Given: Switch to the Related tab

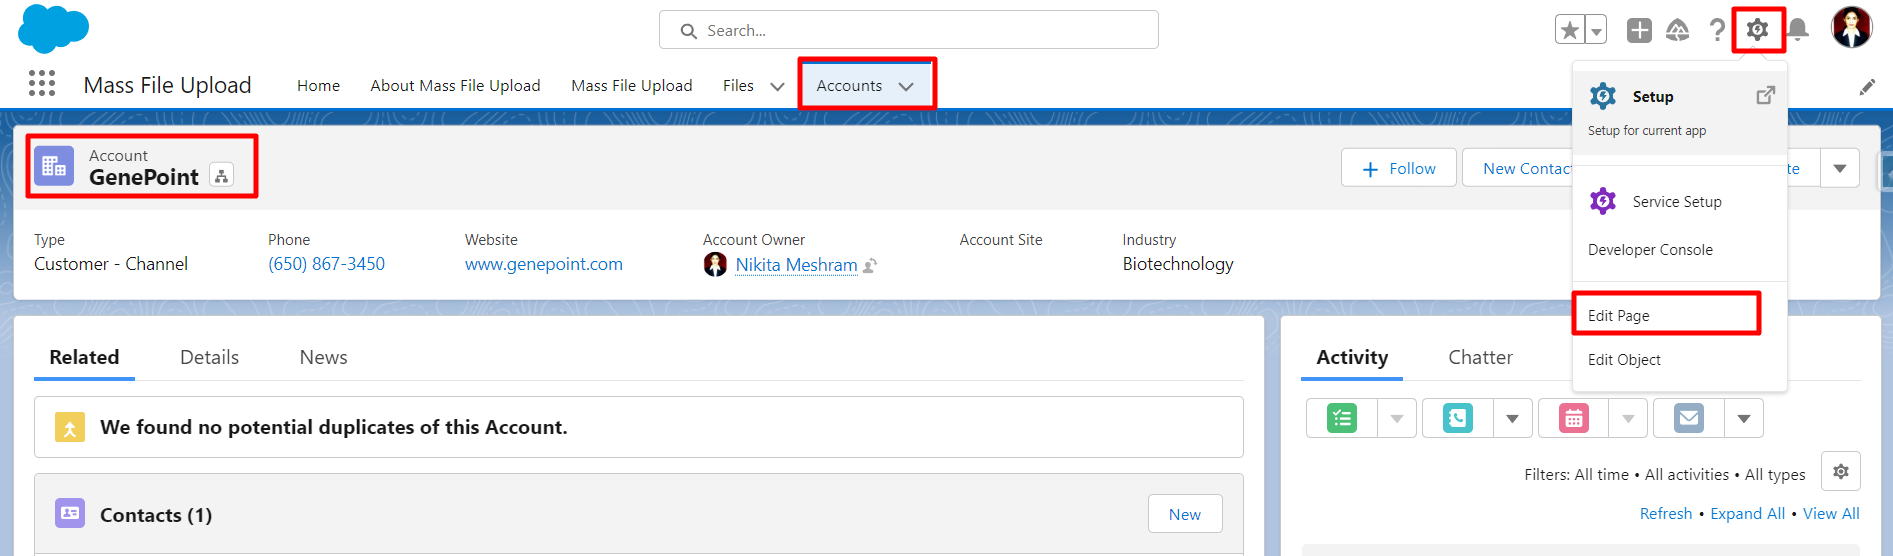Looking at the screenshot, I should [x=84, y=357].
